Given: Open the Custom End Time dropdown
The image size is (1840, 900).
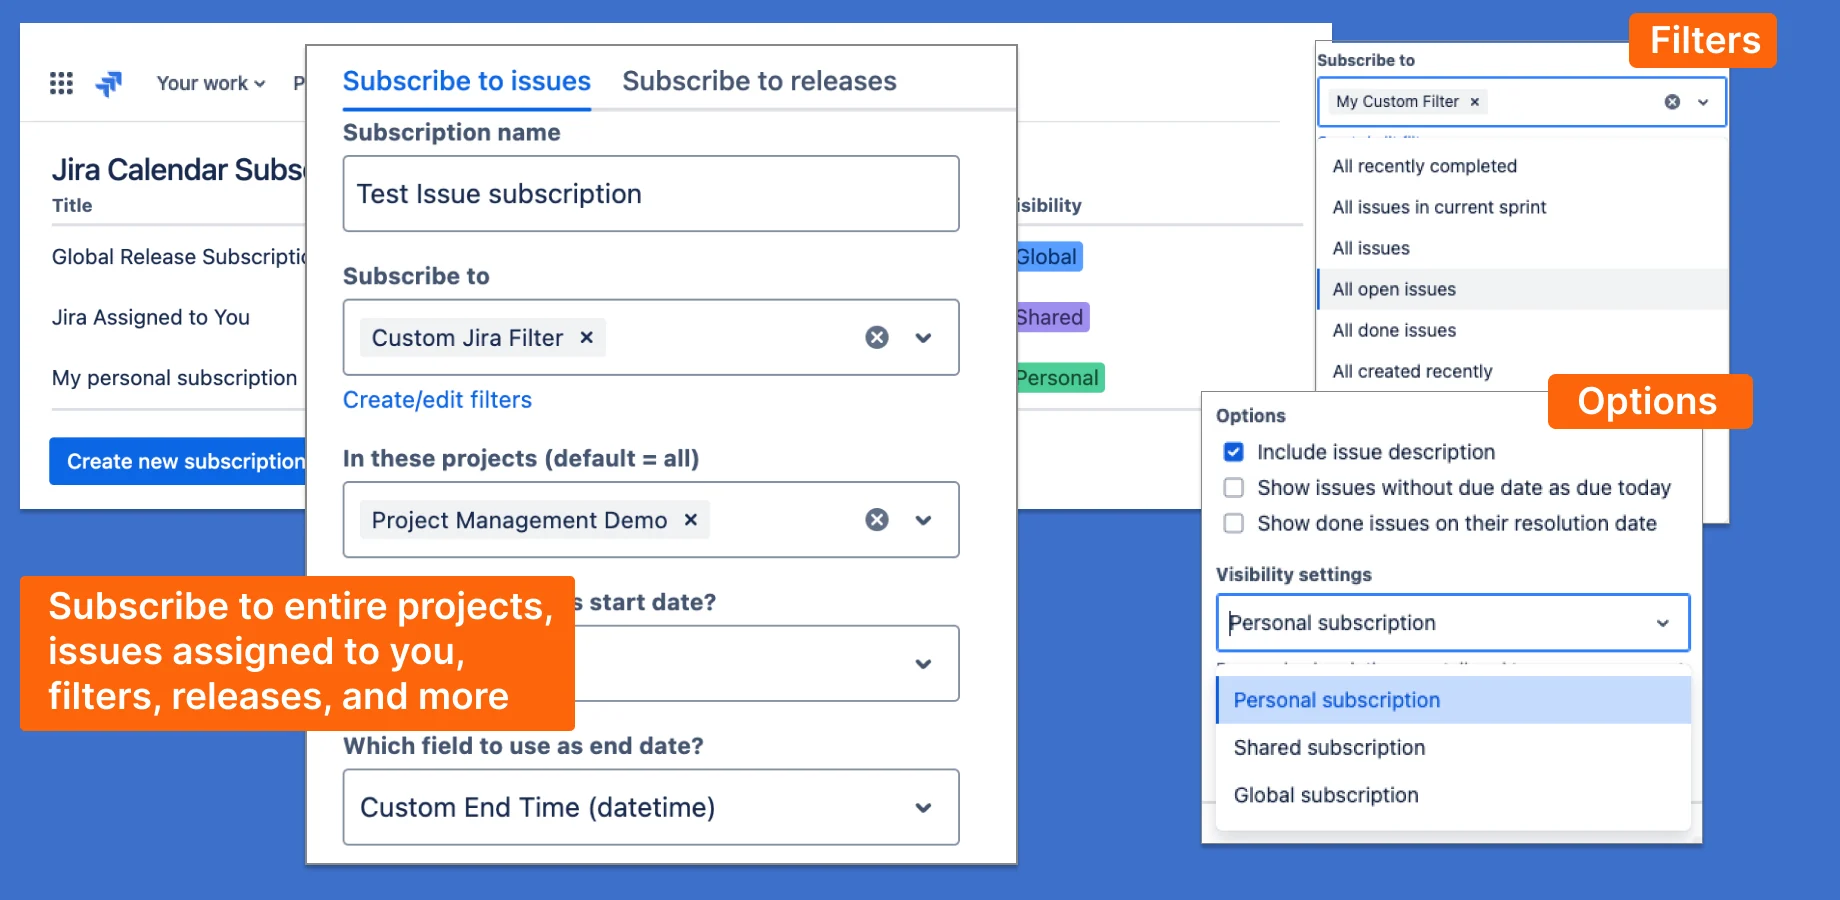Looking at the screenshot, I should point(651,807).
